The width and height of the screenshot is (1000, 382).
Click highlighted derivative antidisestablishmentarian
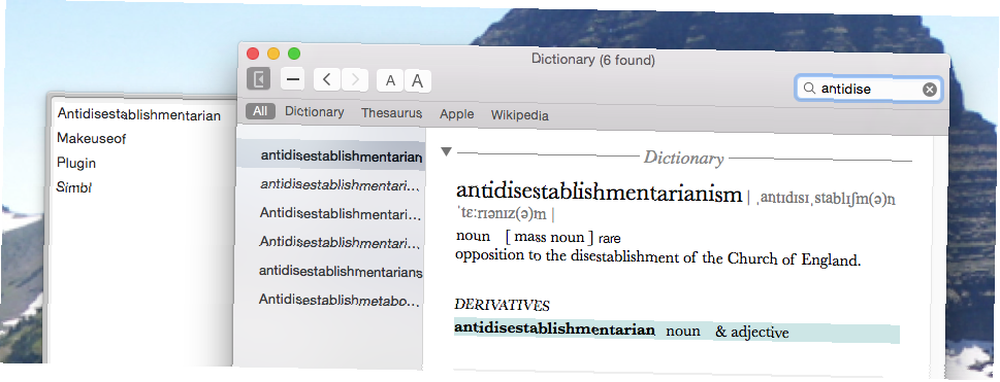(x=554, y=329)
